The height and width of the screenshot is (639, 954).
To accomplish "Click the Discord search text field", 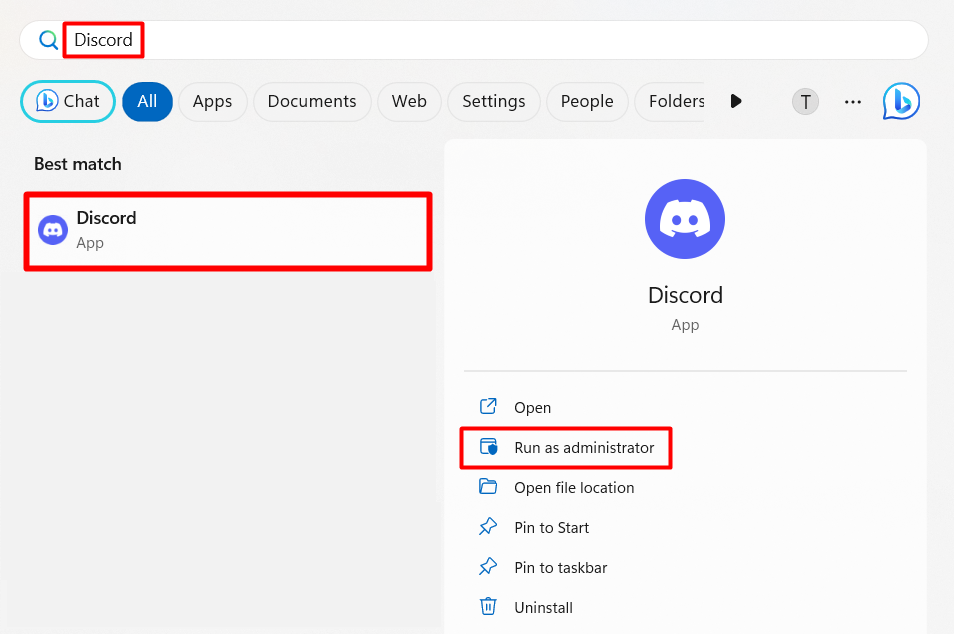I will [x=475, y=40].
